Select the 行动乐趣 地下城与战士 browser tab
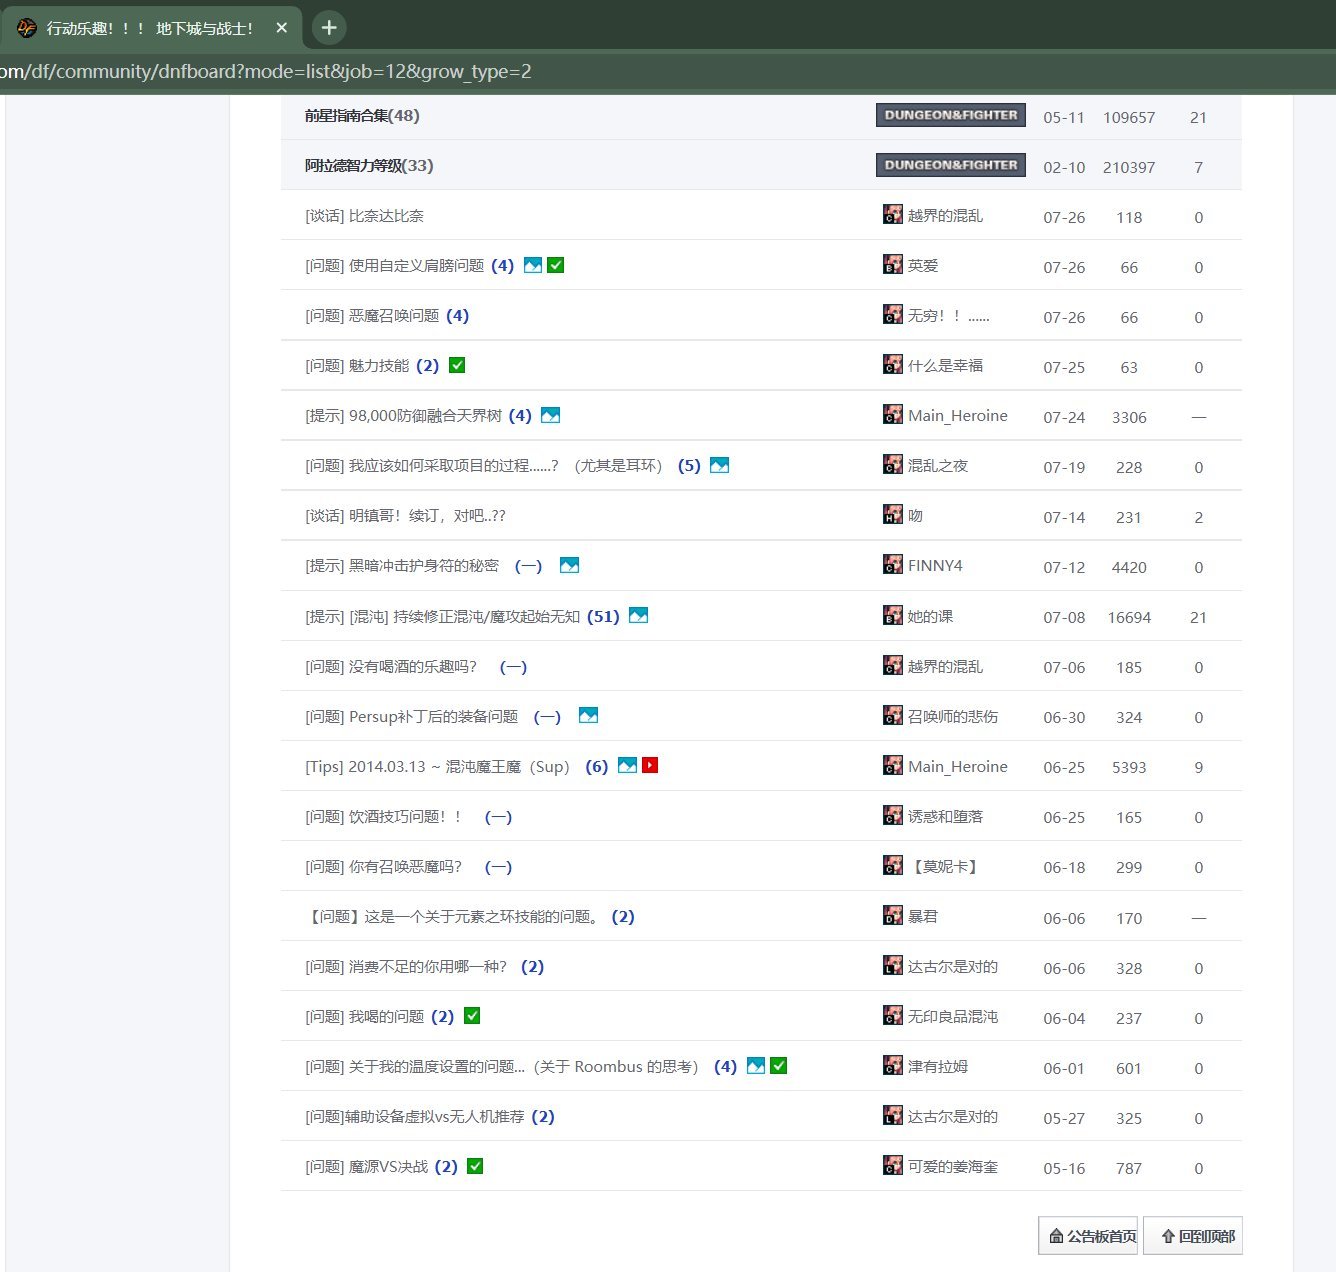The image size is (1336, 1272). 150,28
